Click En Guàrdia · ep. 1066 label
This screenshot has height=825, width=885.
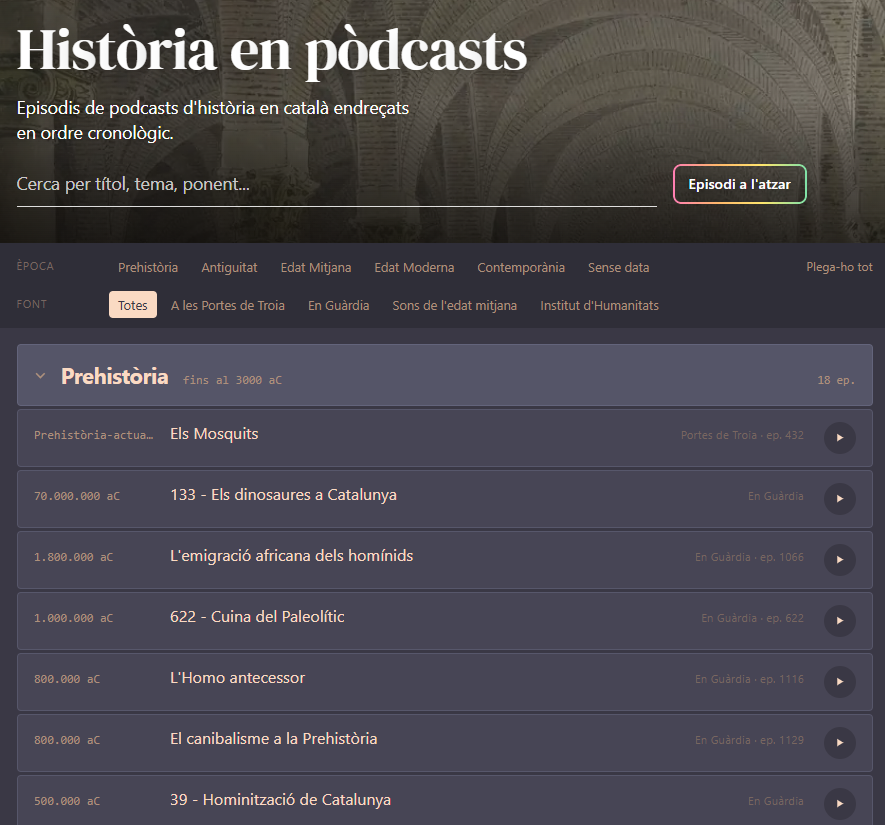click(x=750, y=557)
